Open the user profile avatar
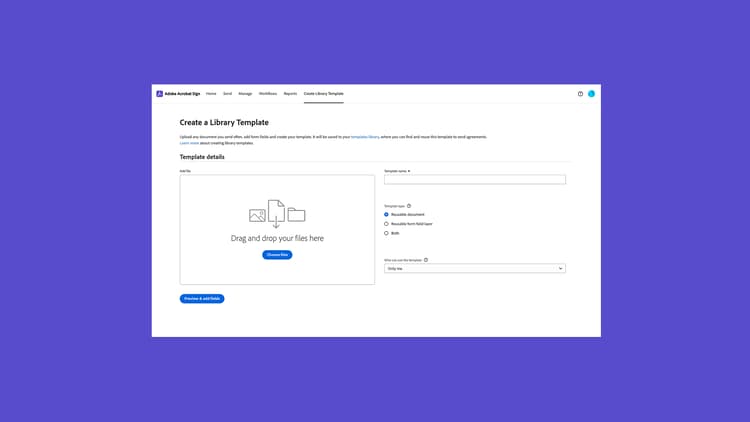 pos(591,94)
